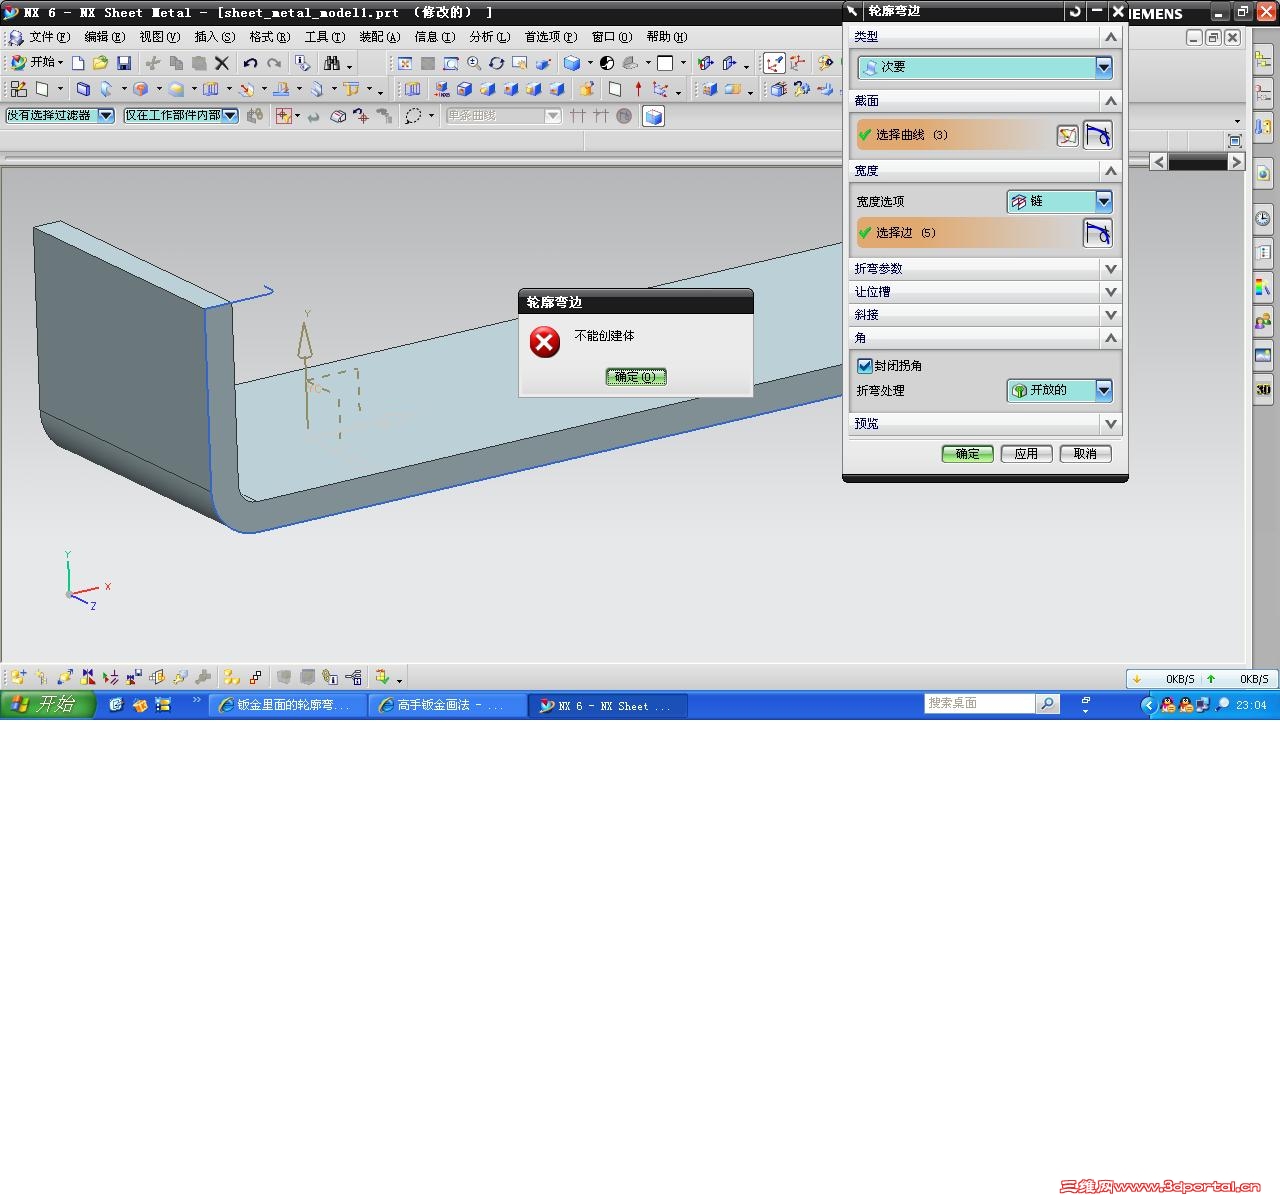Click the 应用 apply button
The width and height of the screenshot is (1280, 1200).
(x=1027, y=454)
